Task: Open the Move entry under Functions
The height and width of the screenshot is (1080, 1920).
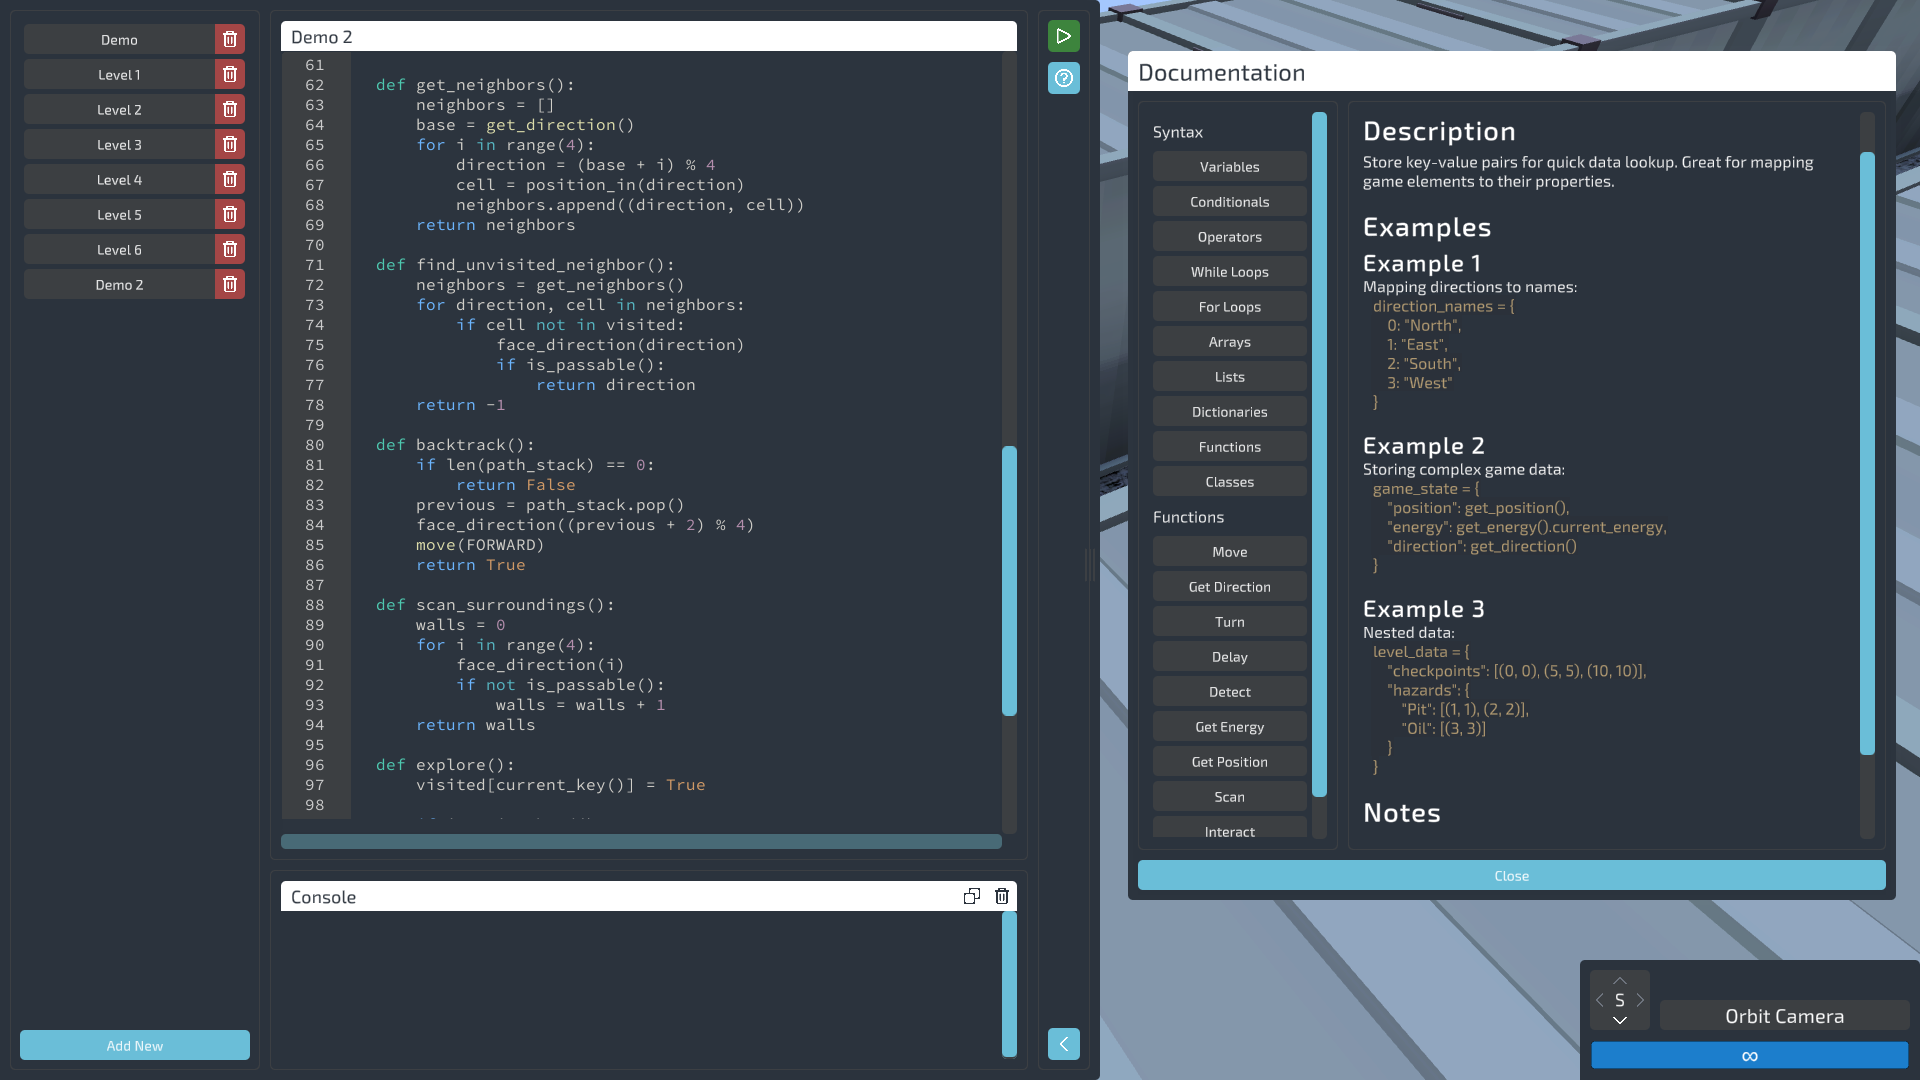Action: (x=1228, y=551)
